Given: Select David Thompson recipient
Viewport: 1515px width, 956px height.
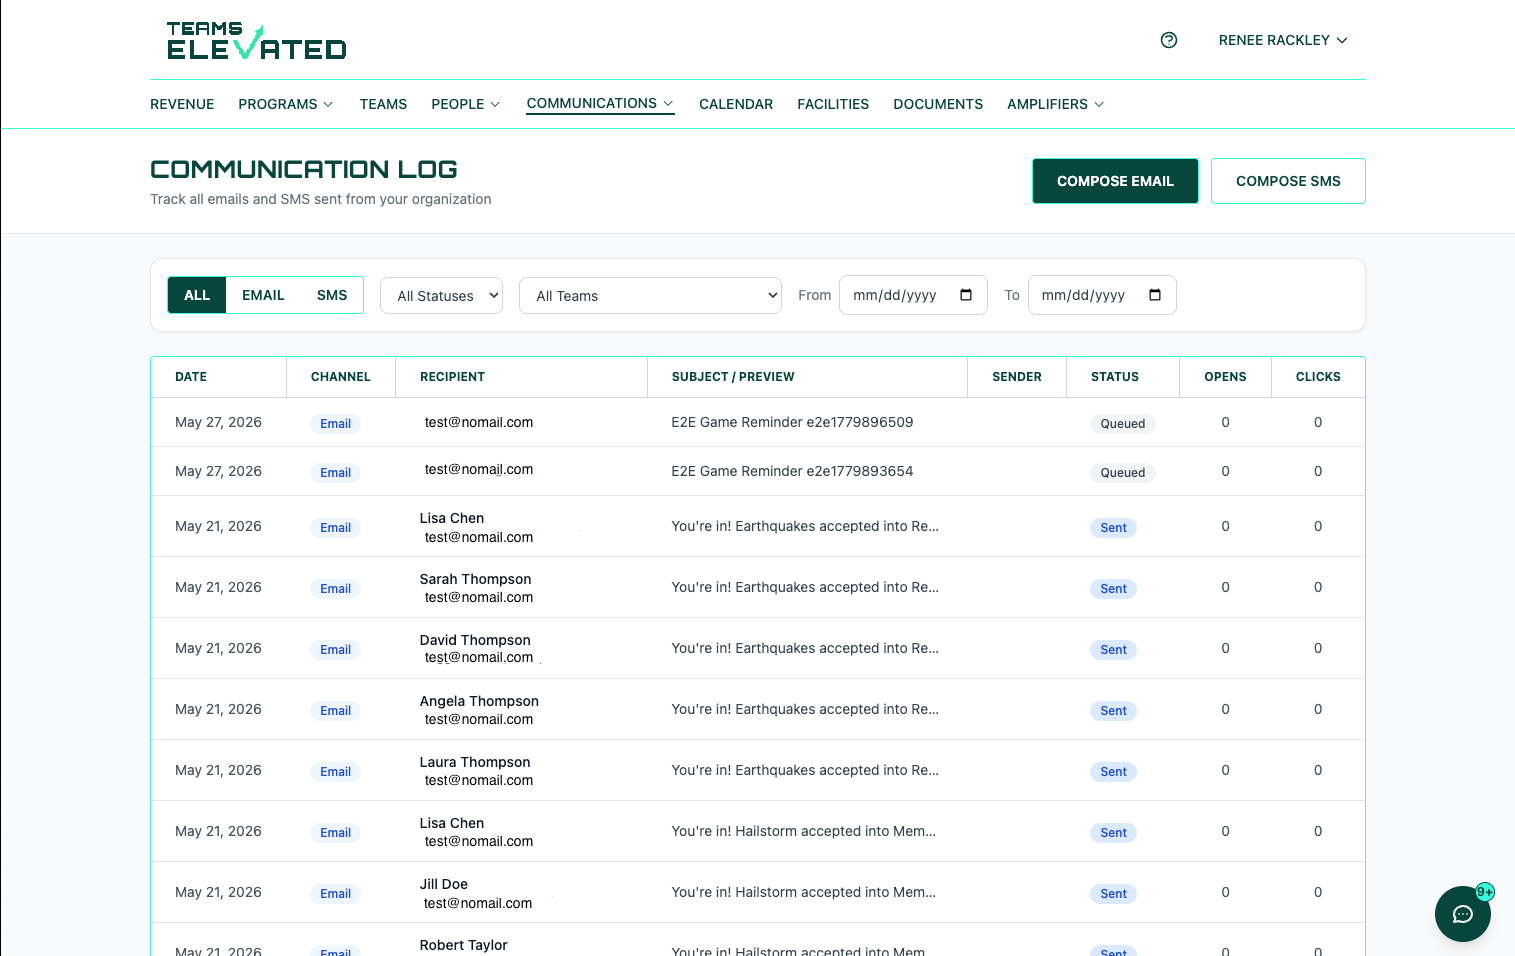Looking at the screenshot, I should [475, 640].
